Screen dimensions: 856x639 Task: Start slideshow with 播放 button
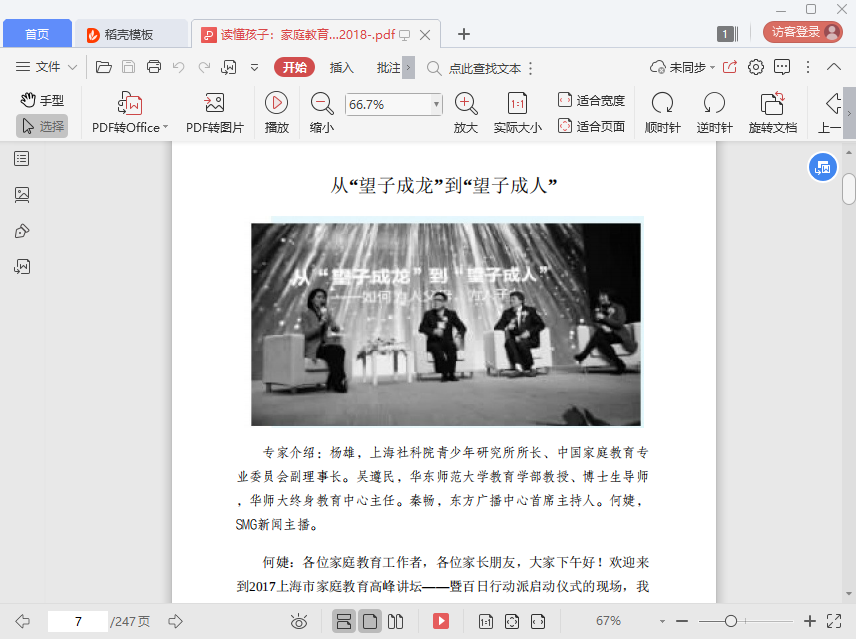pos(277,113)
